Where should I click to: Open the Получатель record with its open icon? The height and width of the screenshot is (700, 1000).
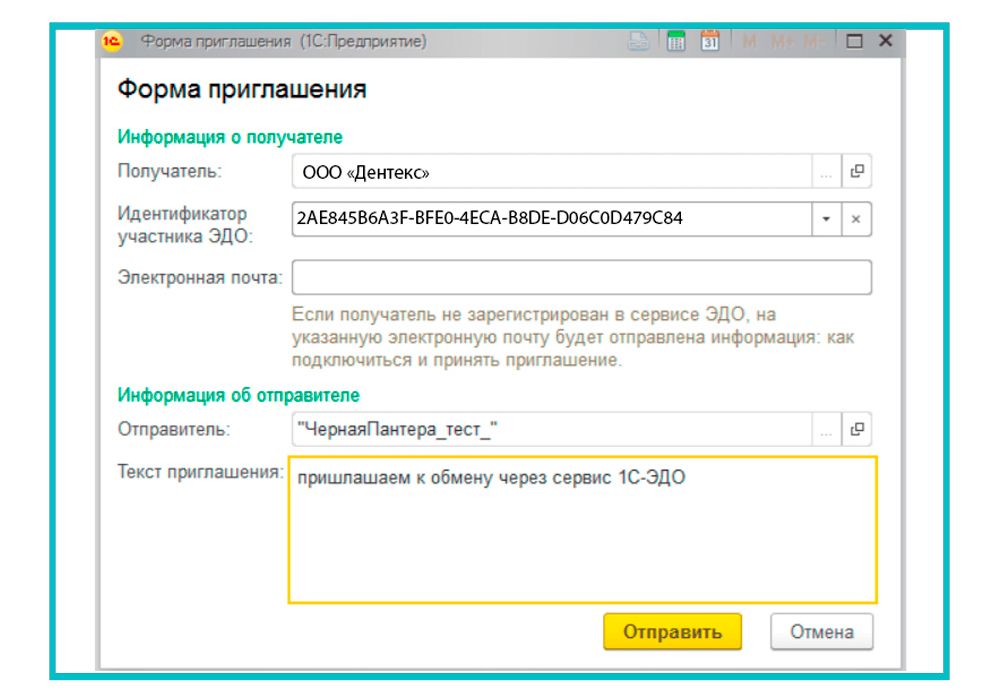click(x=857, y=171)
